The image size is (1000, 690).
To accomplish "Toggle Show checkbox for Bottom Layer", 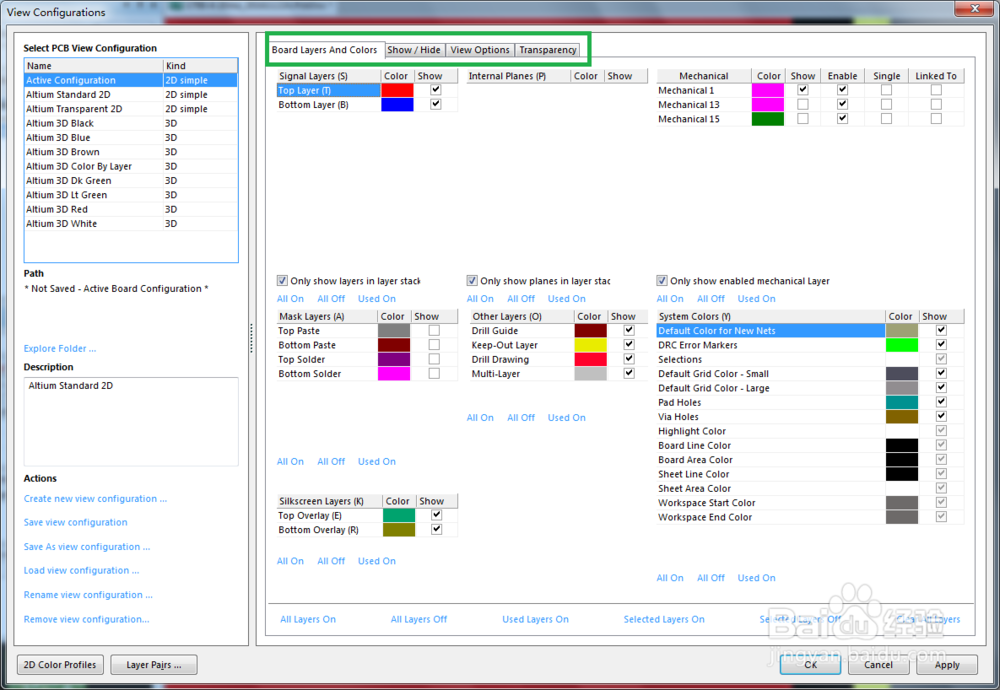I will tap(436, 104).
